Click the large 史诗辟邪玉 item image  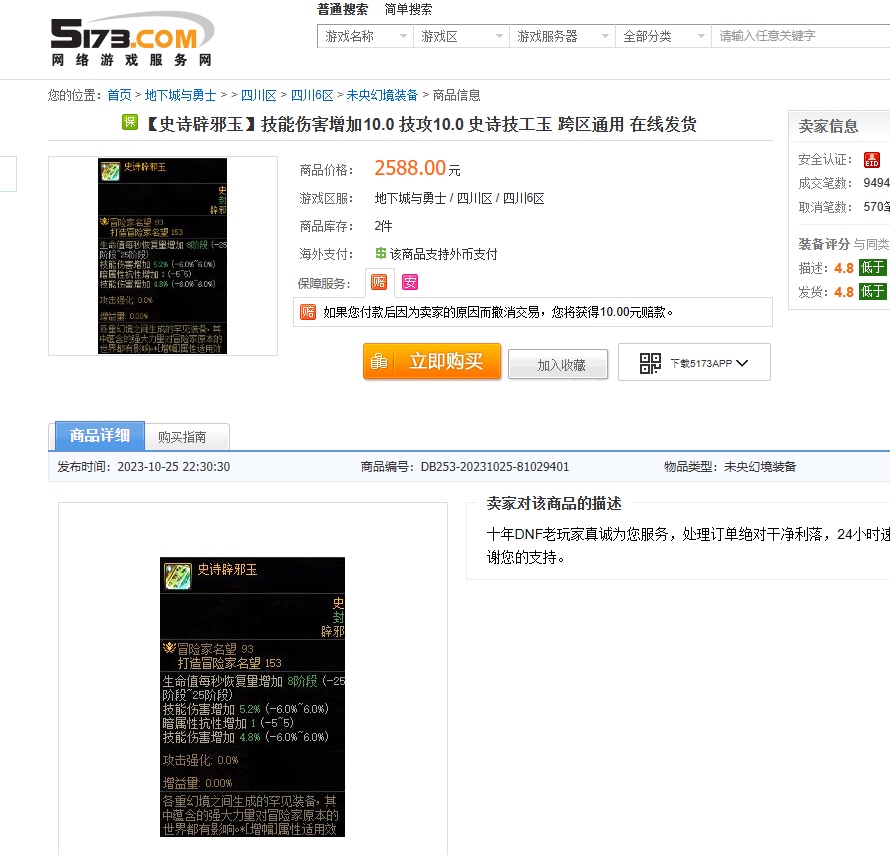(253, 697)
